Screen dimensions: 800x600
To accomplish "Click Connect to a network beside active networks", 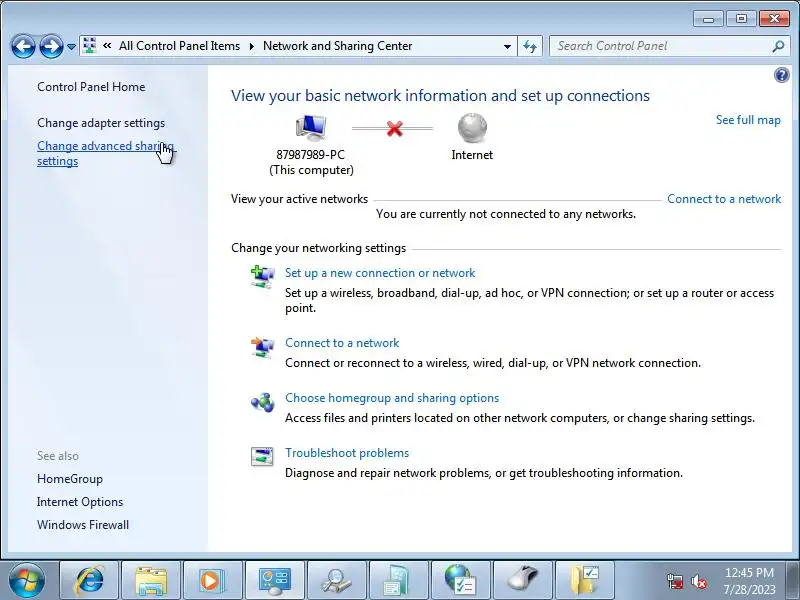I will pyautogui.click(x=724, y=199).
